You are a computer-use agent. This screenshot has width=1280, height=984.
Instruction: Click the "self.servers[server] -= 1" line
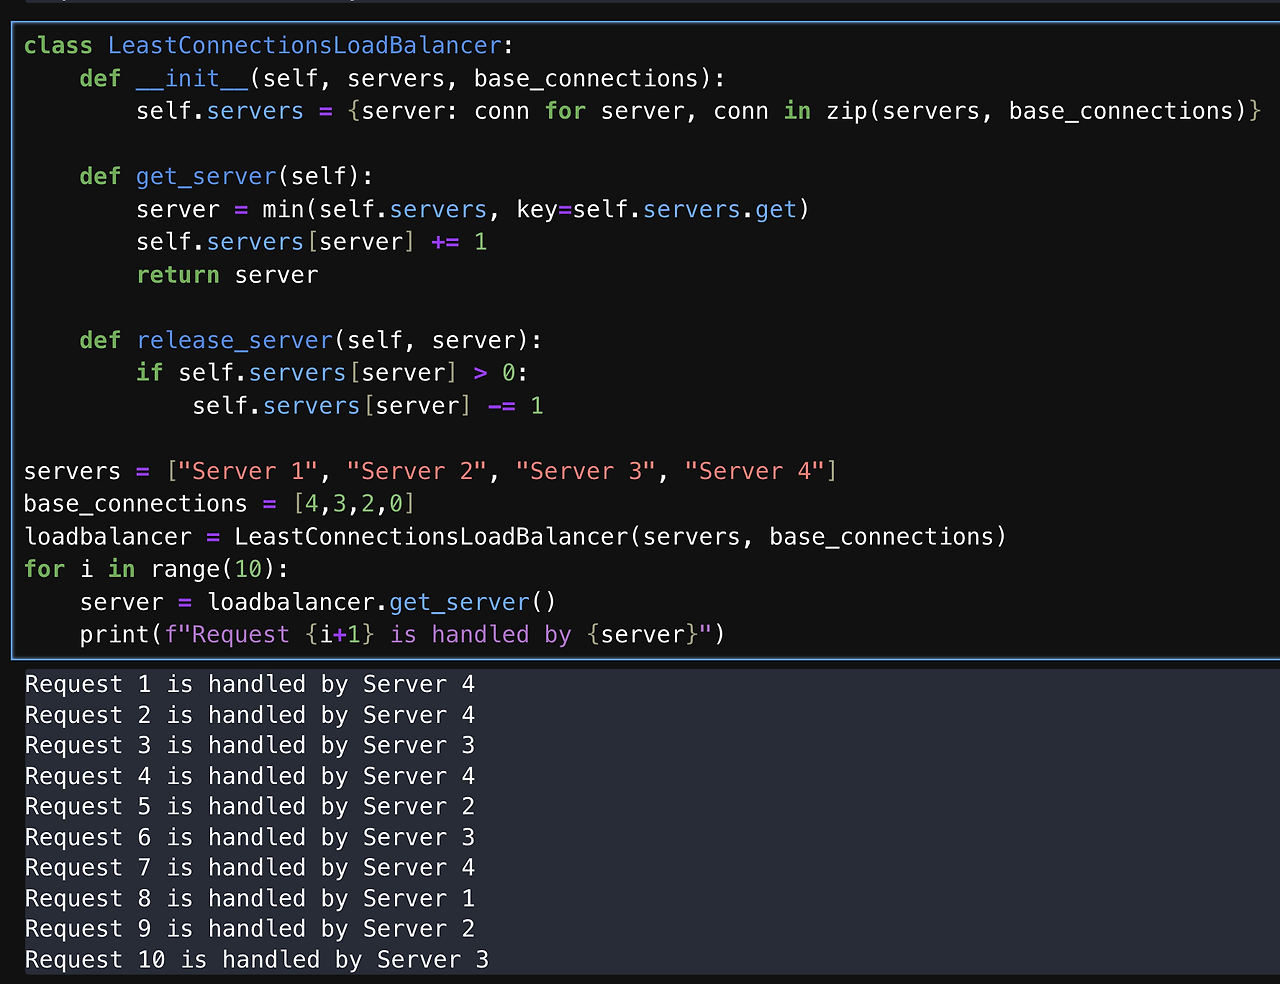(368, 406)
